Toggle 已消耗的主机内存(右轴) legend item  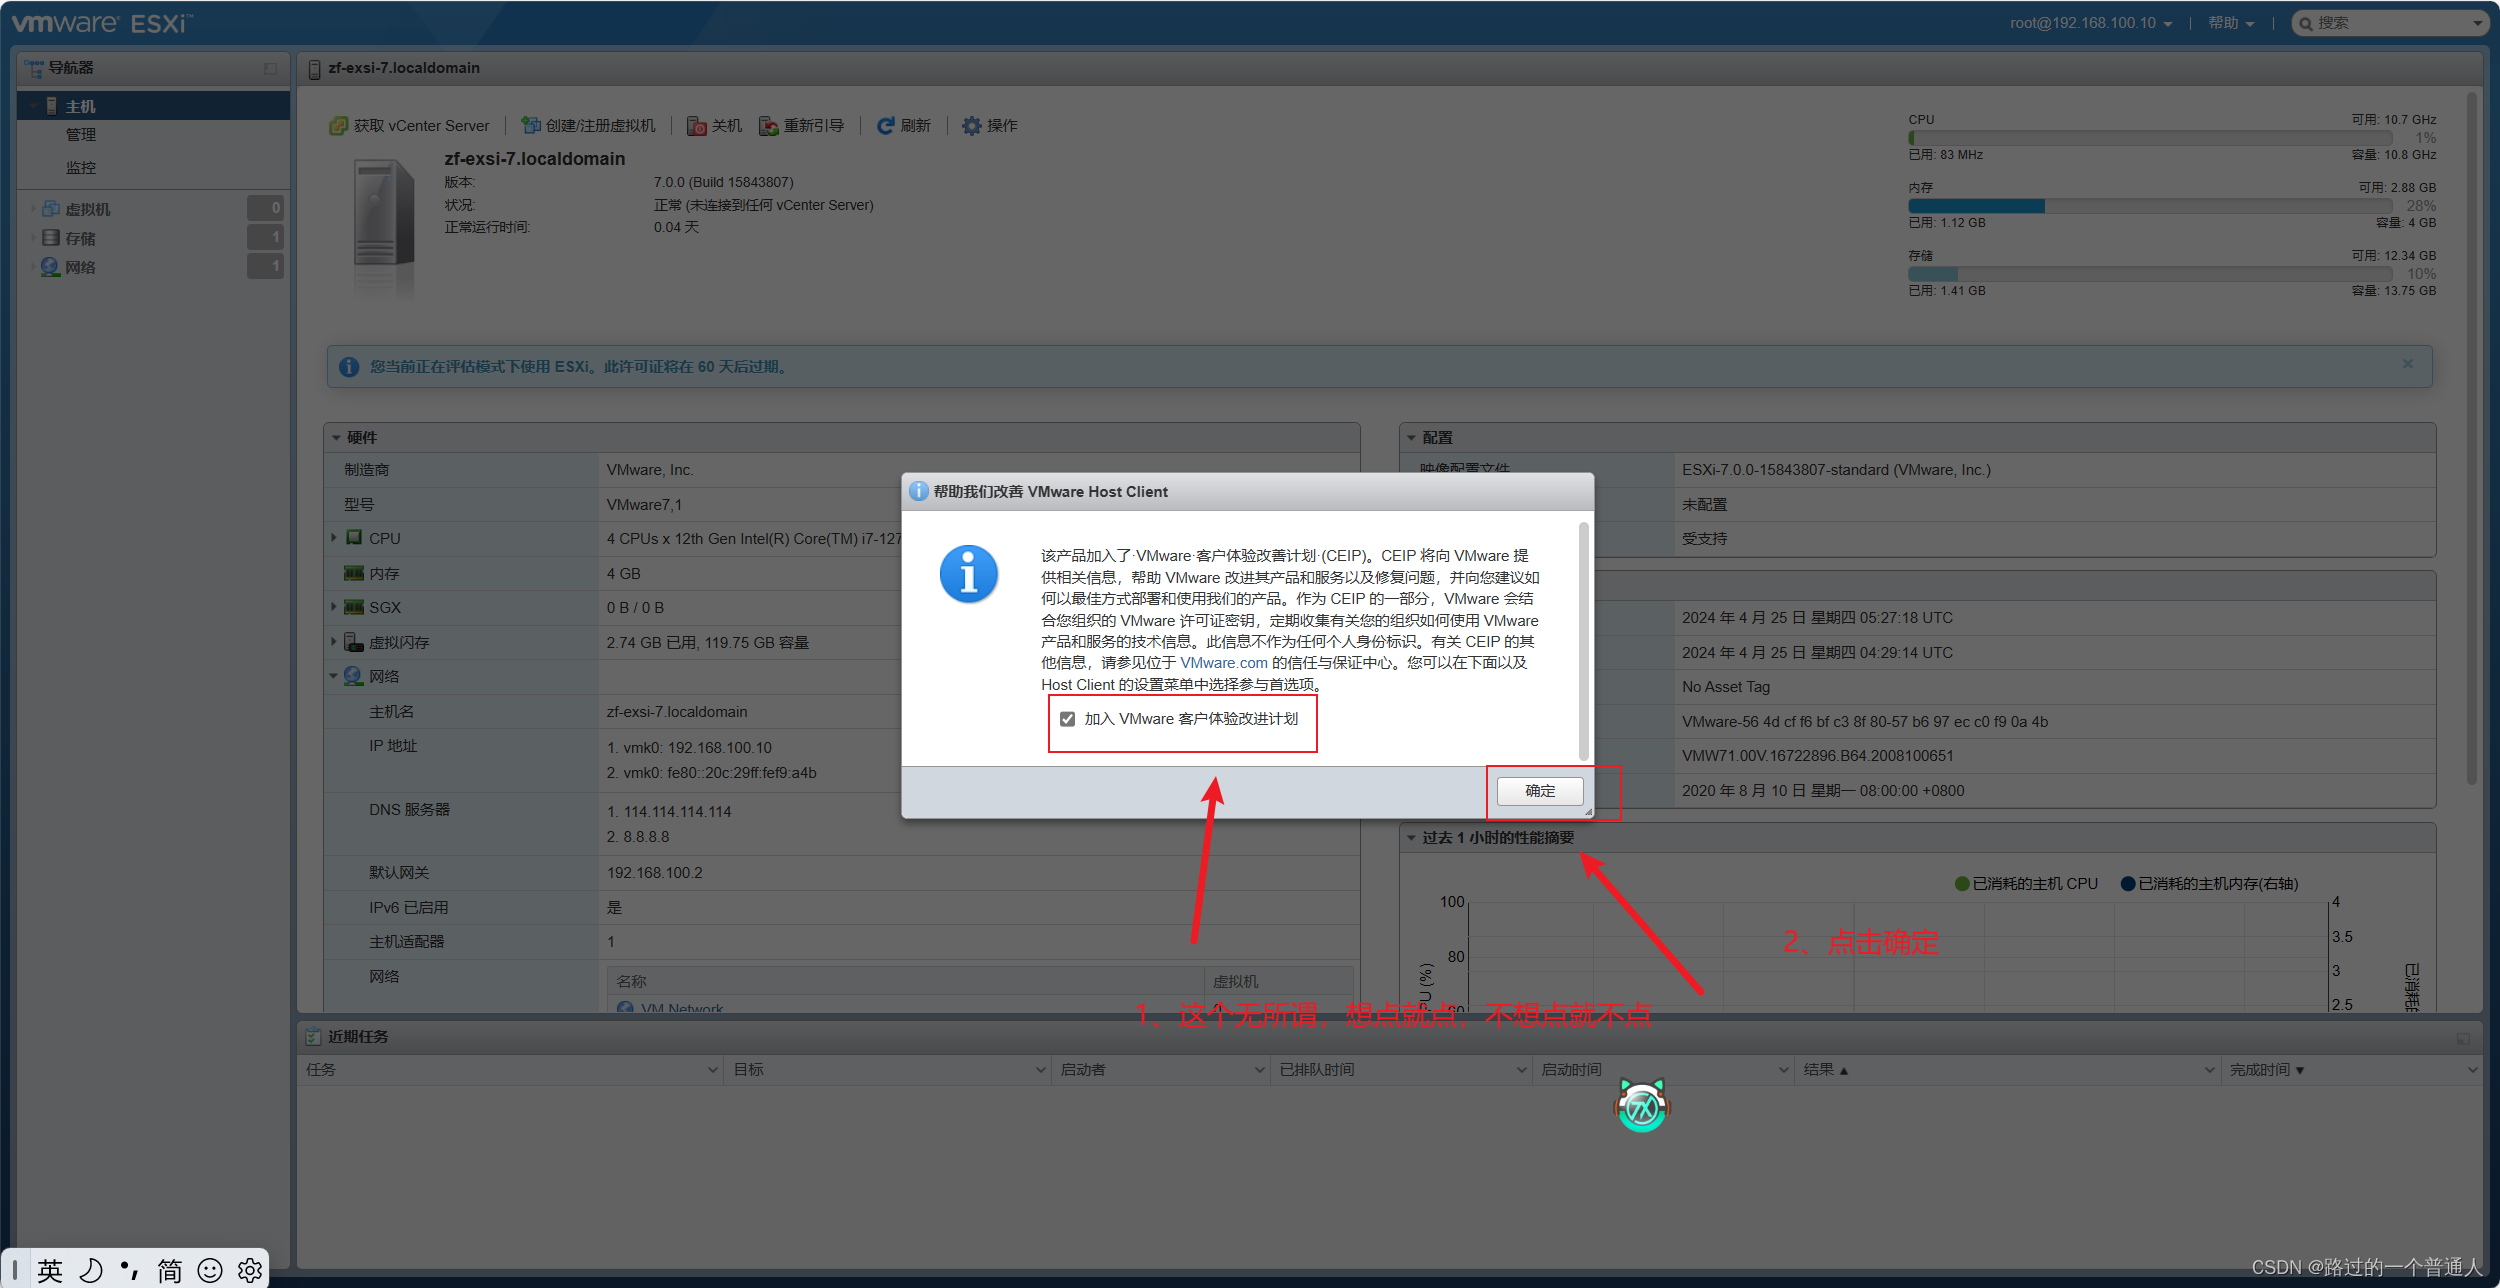tap(2210, 884)
